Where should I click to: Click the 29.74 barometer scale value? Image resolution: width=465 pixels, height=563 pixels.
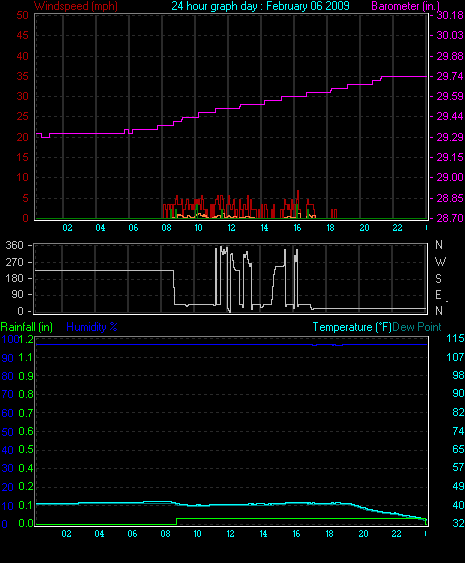[x=450, y=76]
